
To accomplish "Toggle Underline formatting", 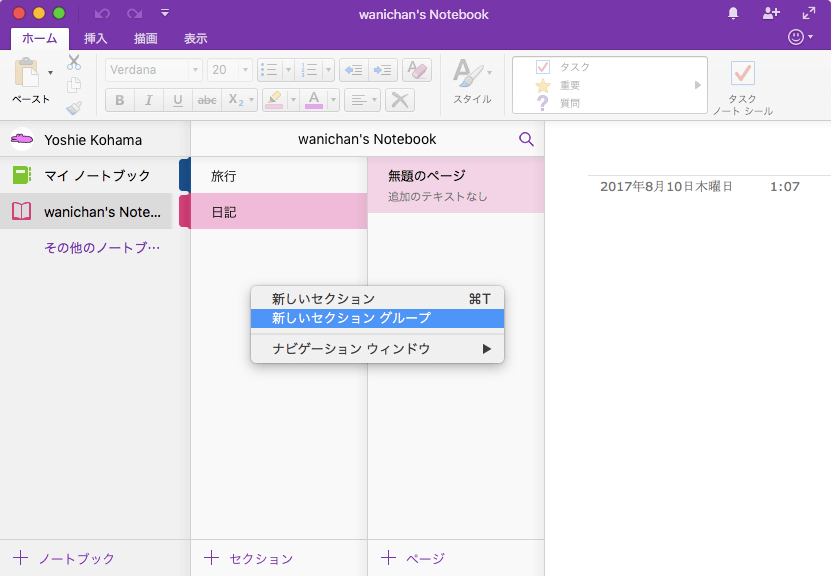I will point(178,100).
